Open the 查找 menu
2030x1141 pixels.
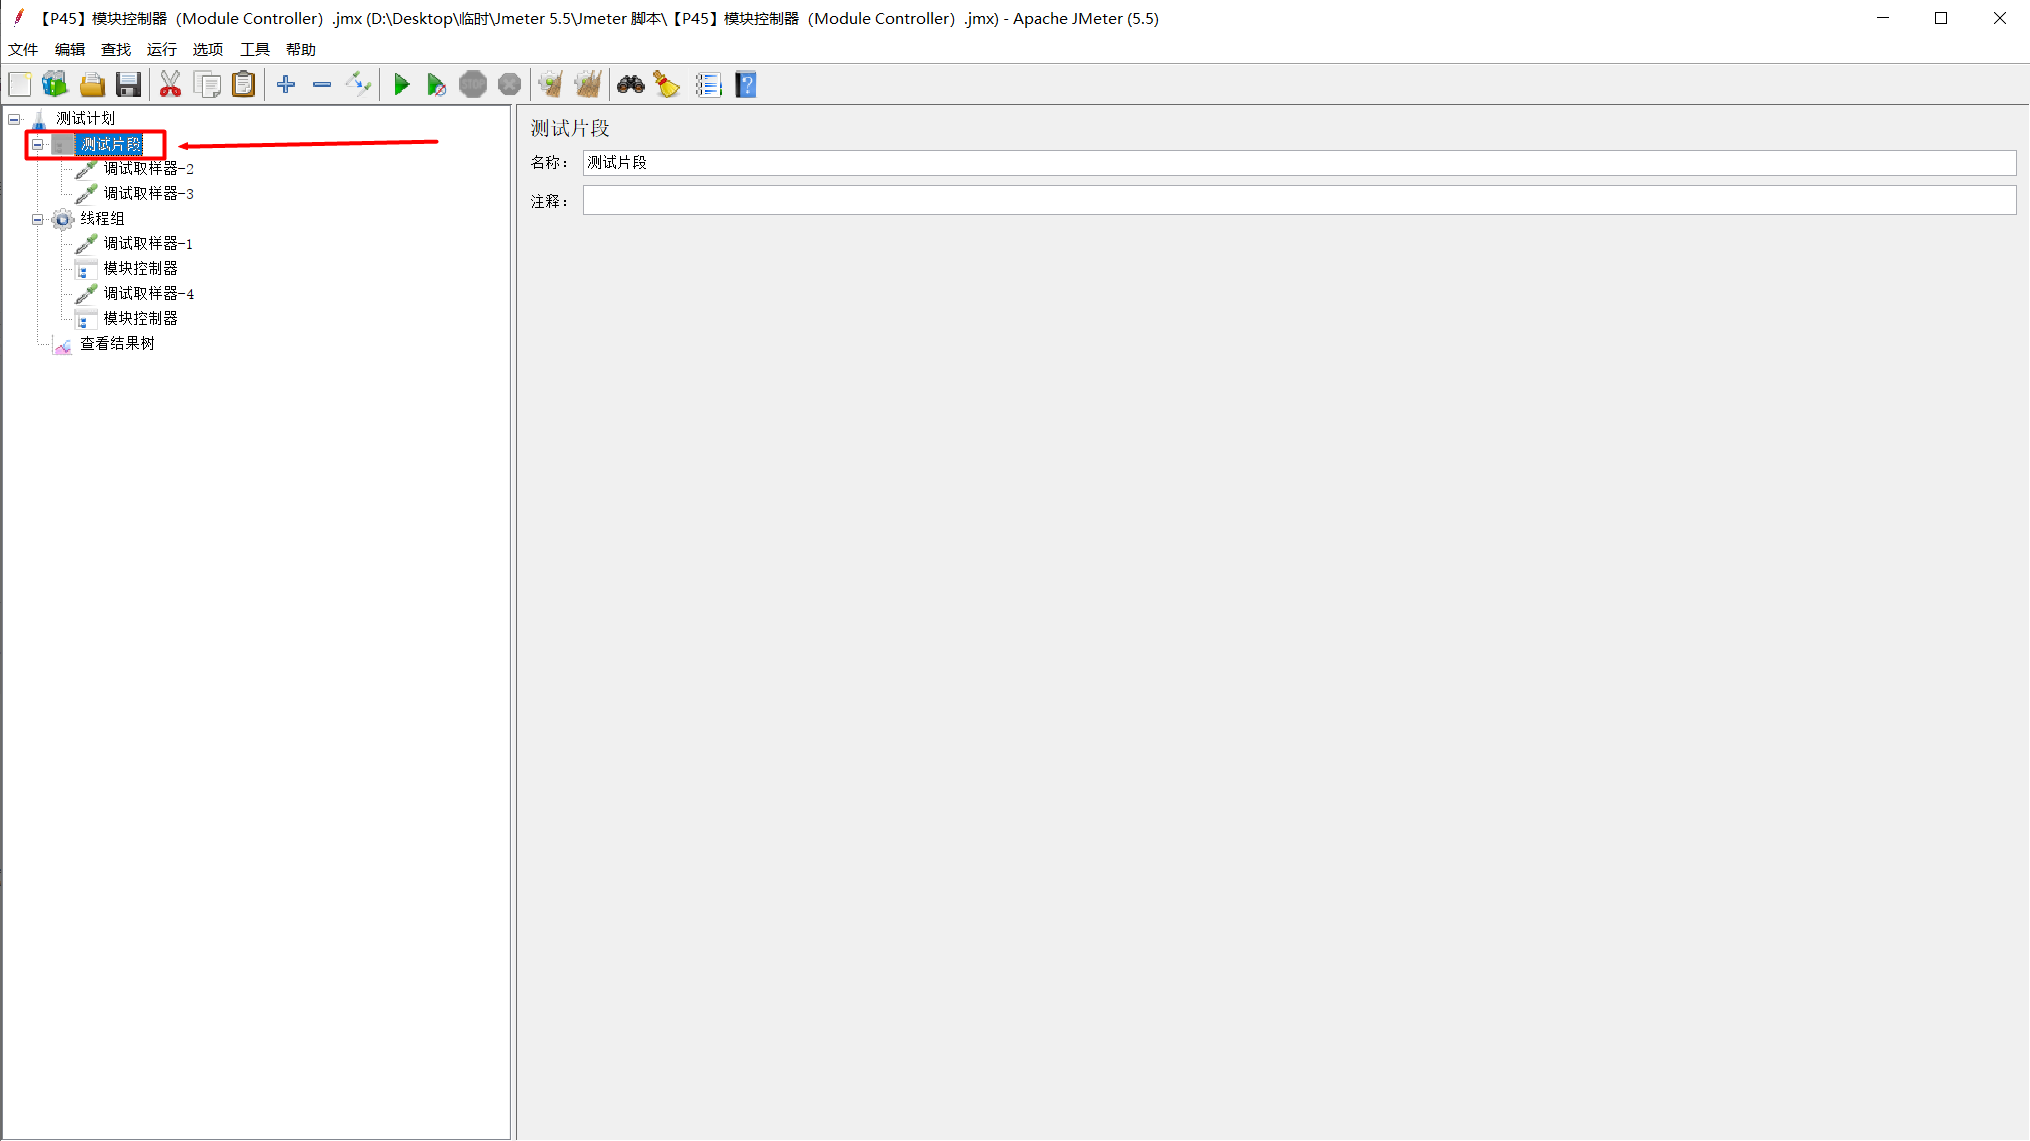pos(116,49)
